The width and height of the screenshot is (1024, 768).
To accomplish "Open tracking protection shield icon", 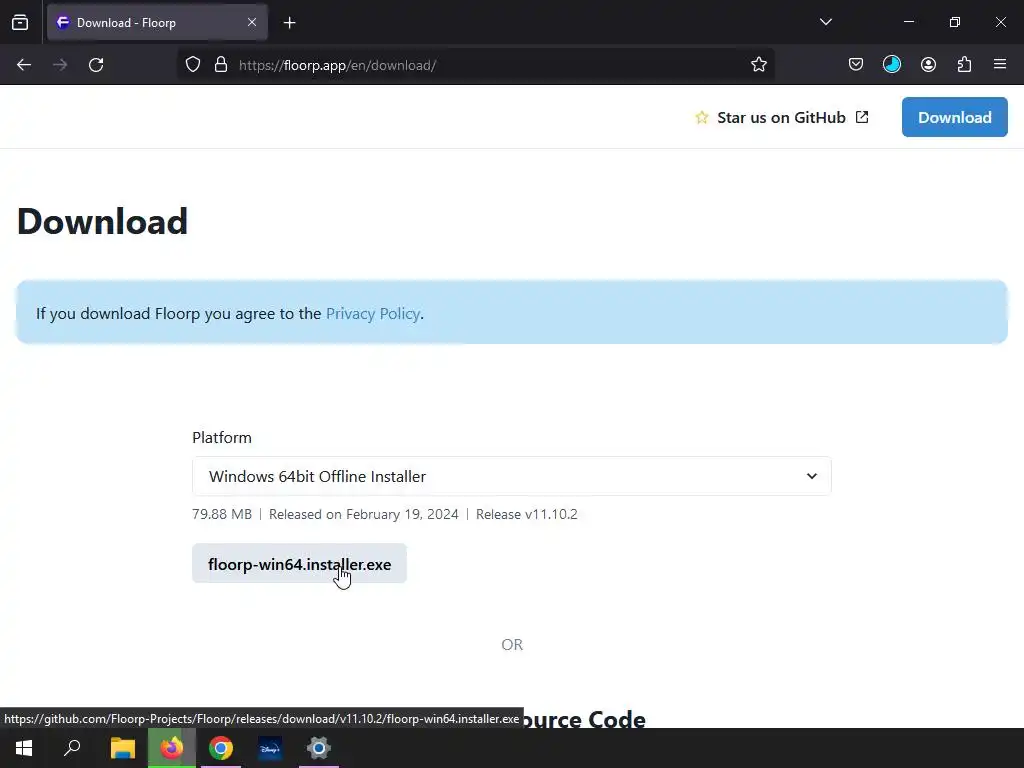I will tap(193, 65).
